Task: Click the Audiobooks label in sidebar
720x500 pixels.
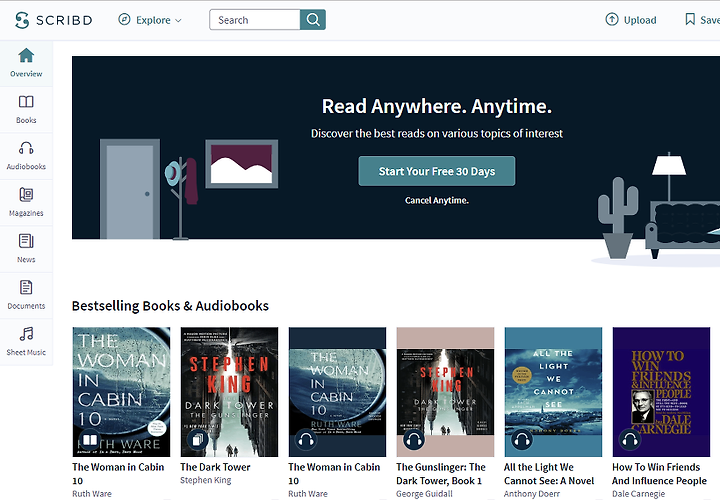Action: (26, 167)
